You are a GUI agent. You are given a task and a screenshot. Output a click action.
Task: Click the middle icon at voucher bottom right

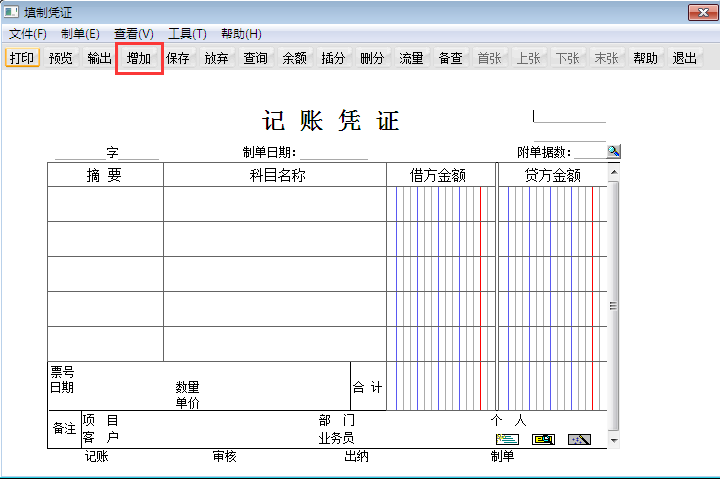click(543, 439)
